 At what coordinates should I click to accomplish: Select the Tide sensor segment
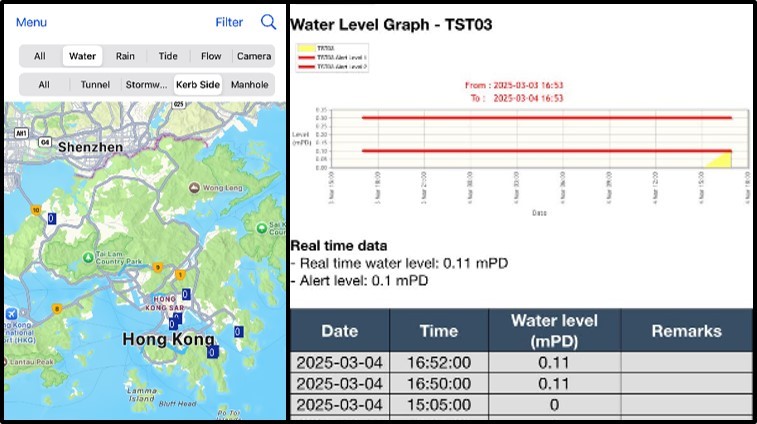(168, 57)
